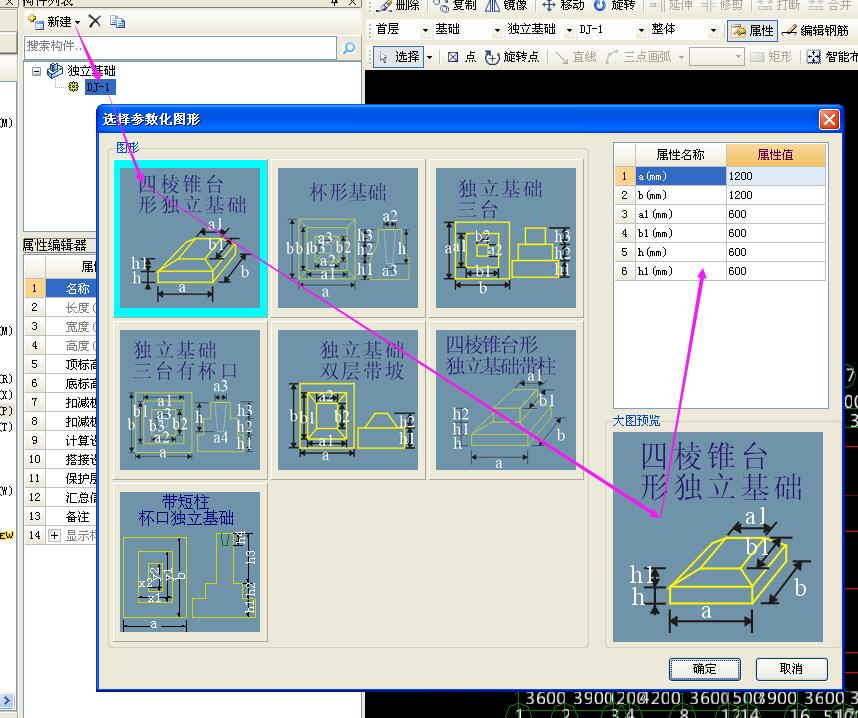Open 编辑钢筋 rebar editor

pos(815,31)
